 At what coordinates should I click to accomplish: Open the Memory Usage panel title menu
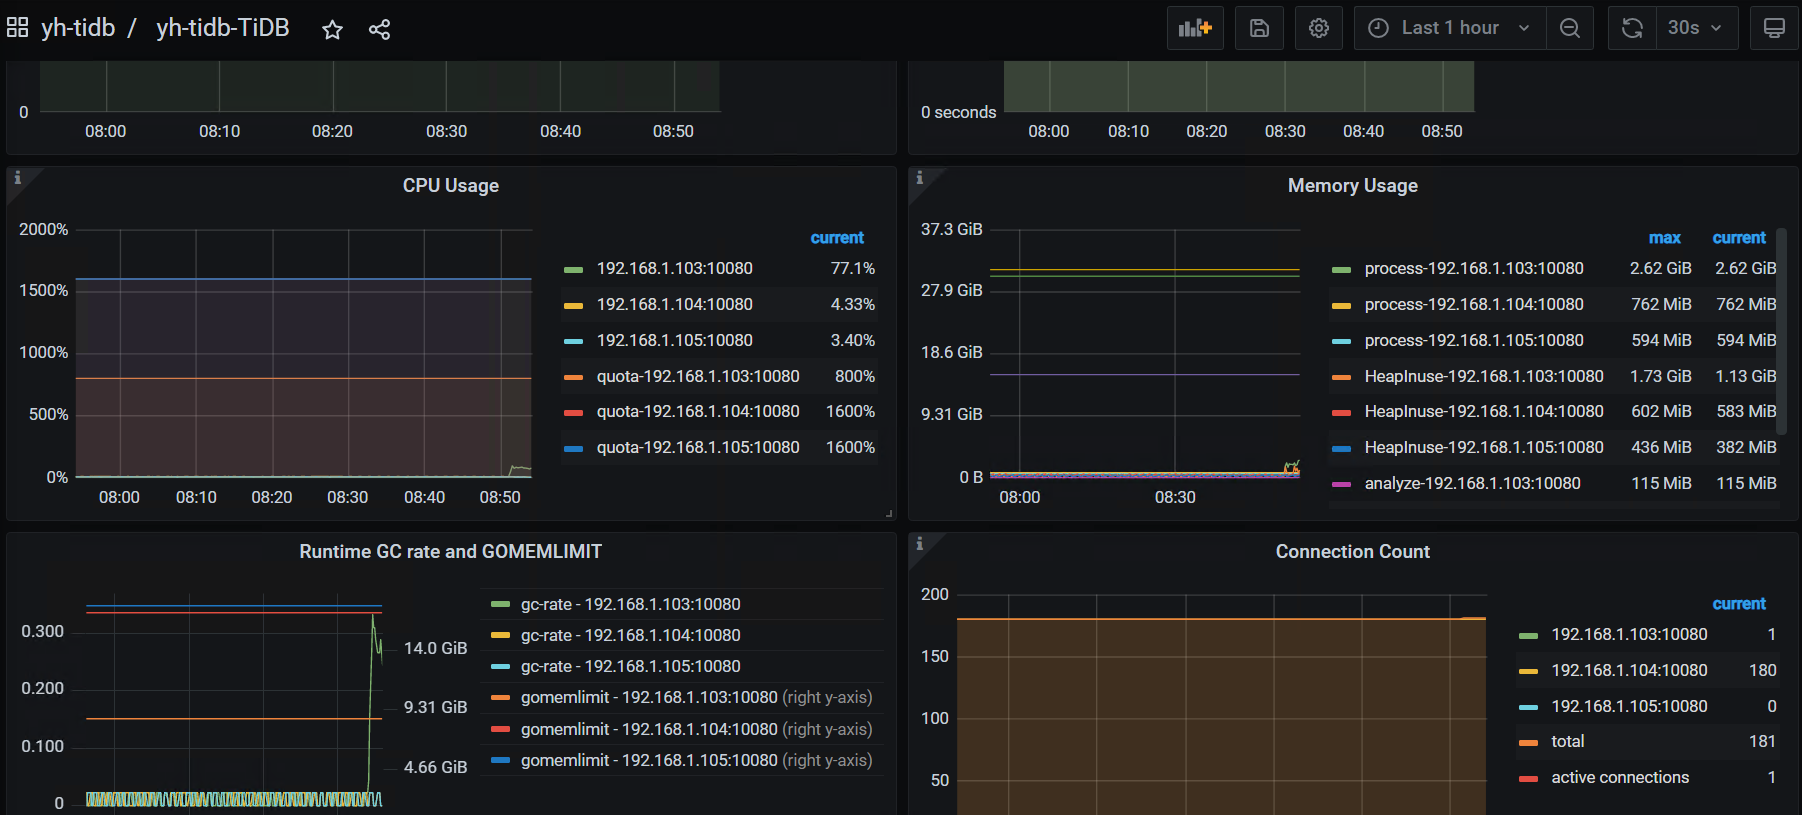pos(1352,186)
